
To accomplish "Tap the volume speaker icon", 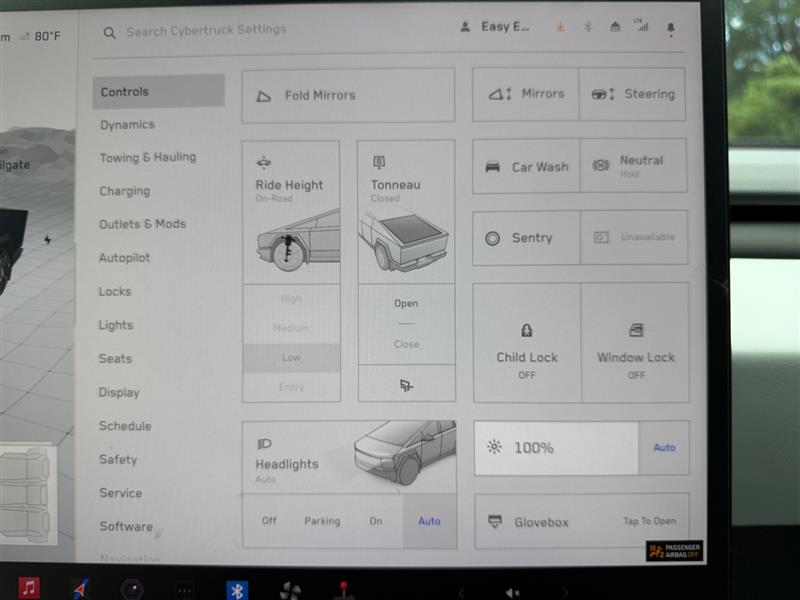I will (x=512, y=592).
